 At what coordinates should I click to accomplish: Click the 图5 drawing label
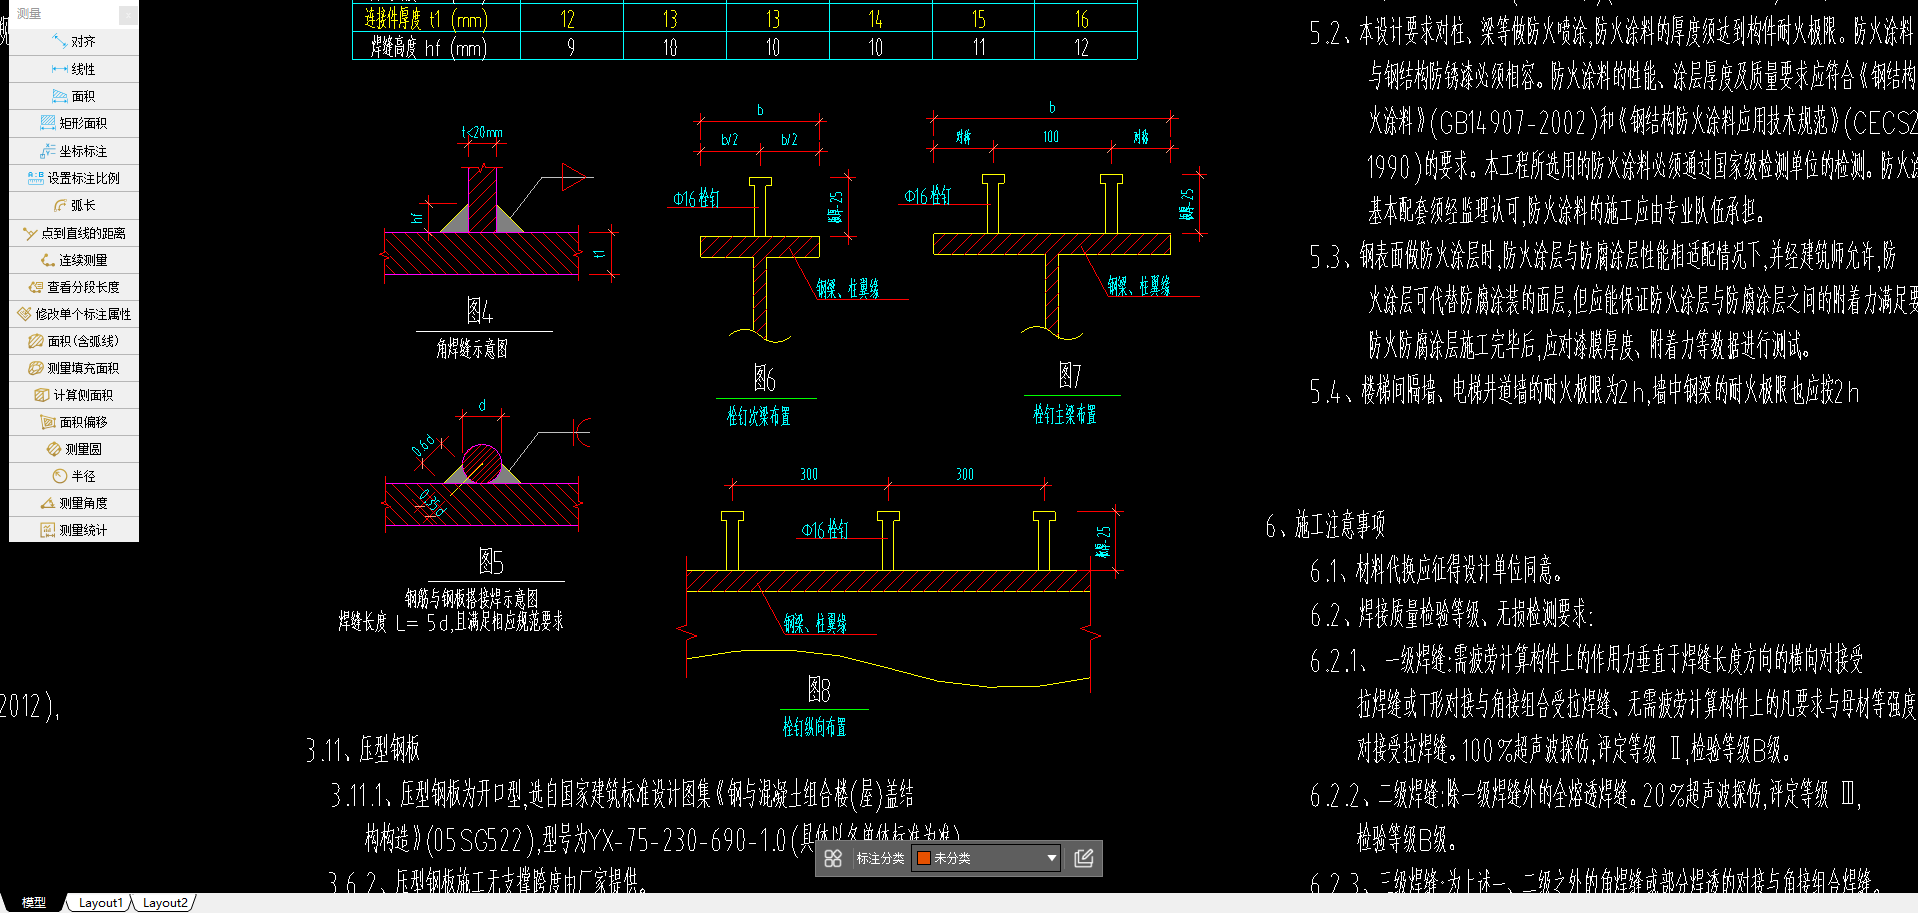491,561
